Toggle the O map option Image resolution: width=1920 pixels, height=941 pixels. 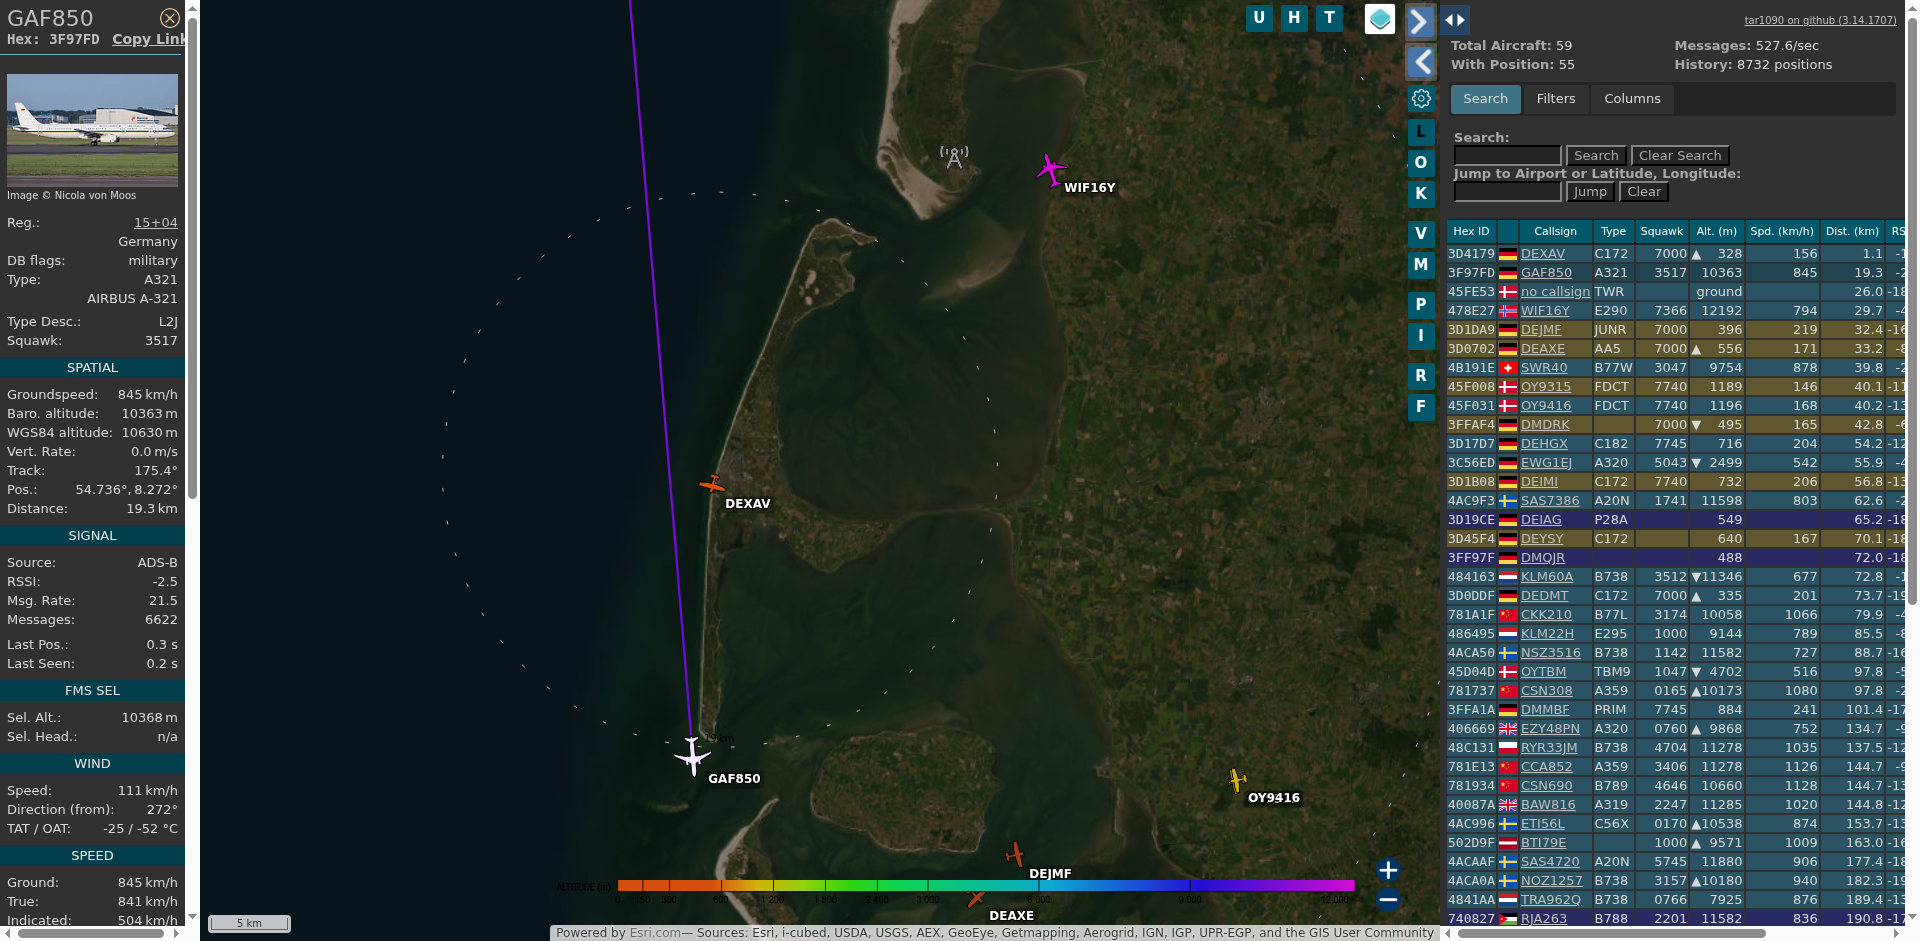click(x=1421, y=163)
